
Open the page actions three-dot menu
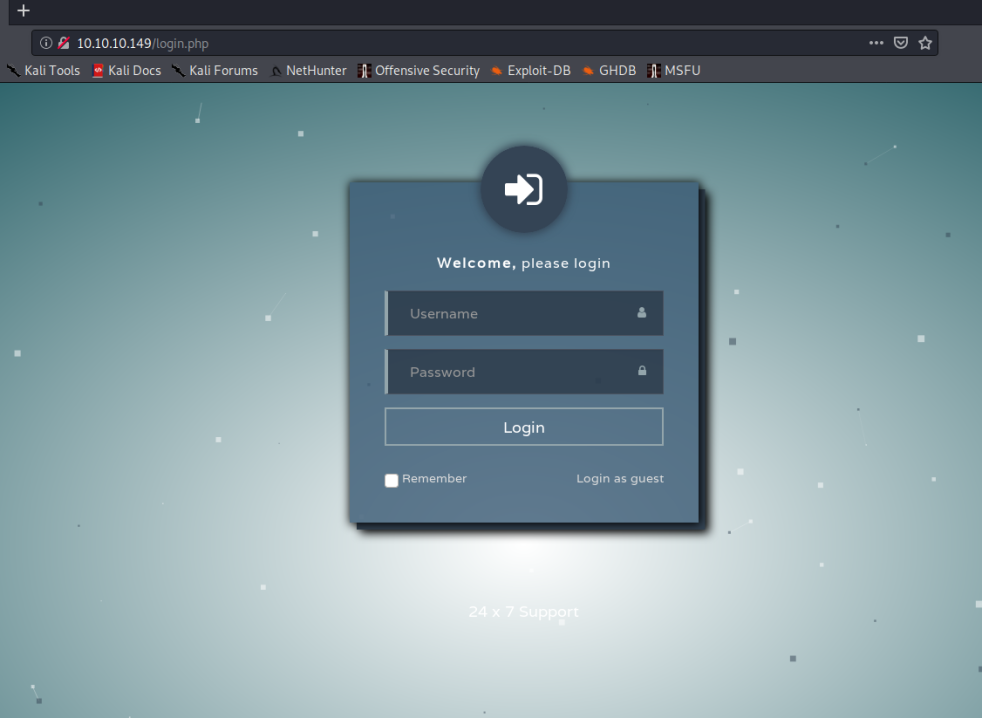[x=876, y=43]
